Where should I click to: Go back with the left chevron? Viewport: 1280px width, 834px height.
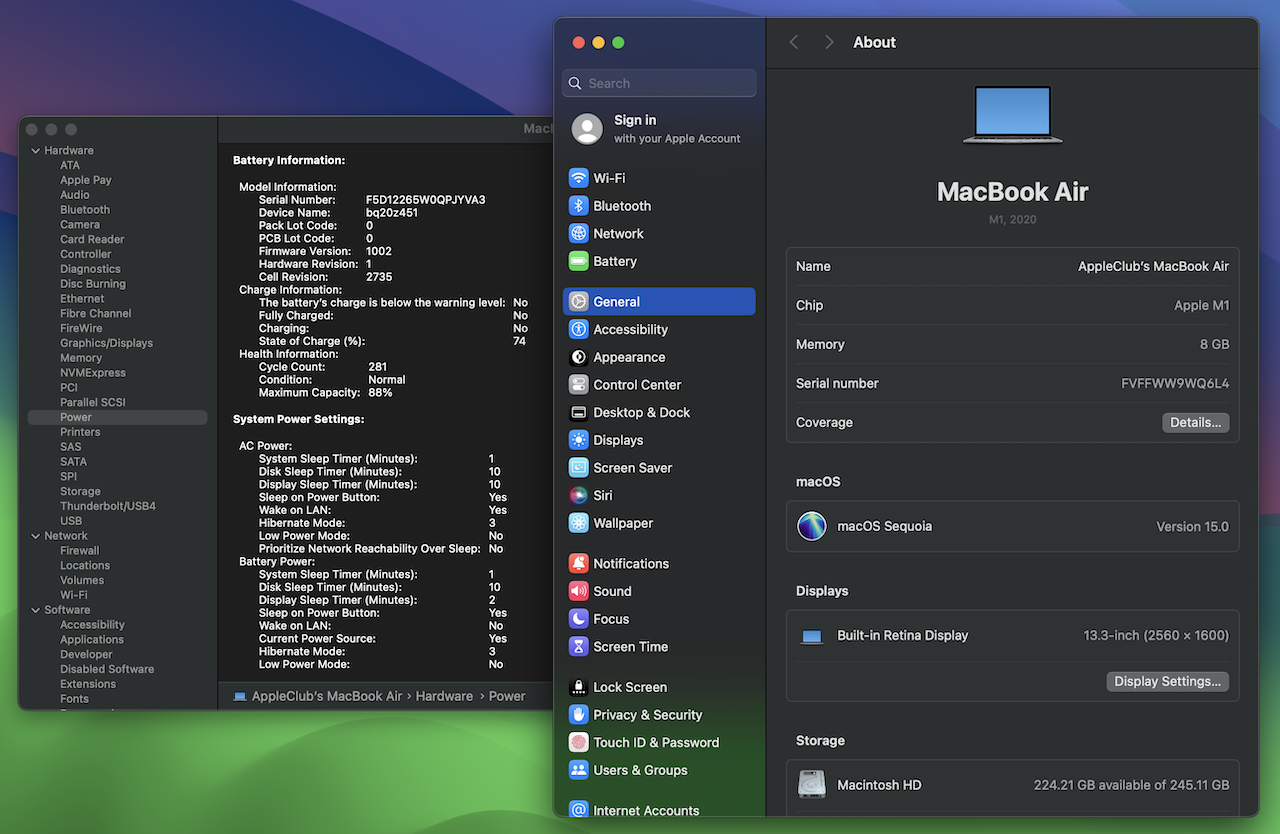coord(794,42)
